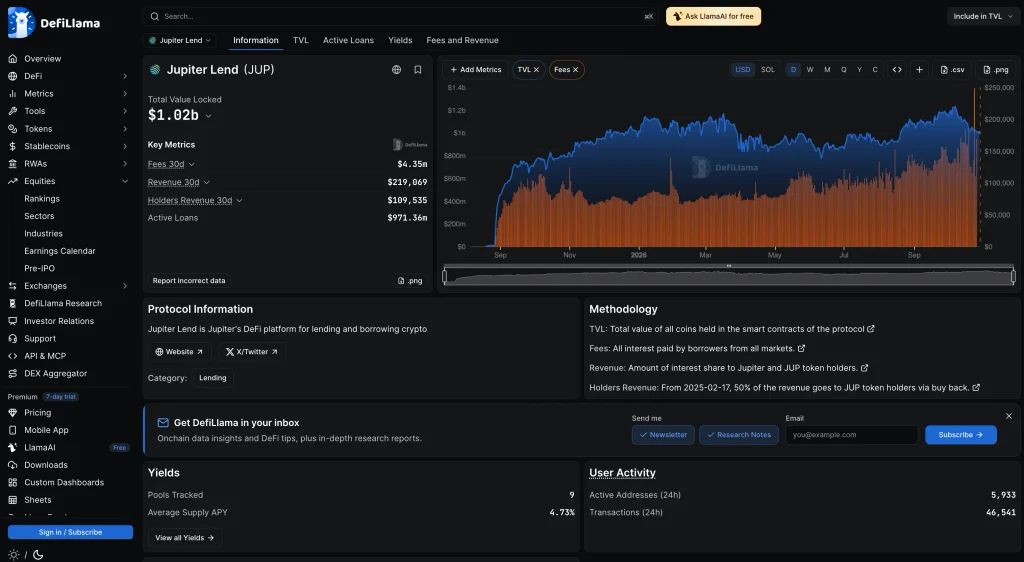Click left handle of chart range slider

(445, 277)
